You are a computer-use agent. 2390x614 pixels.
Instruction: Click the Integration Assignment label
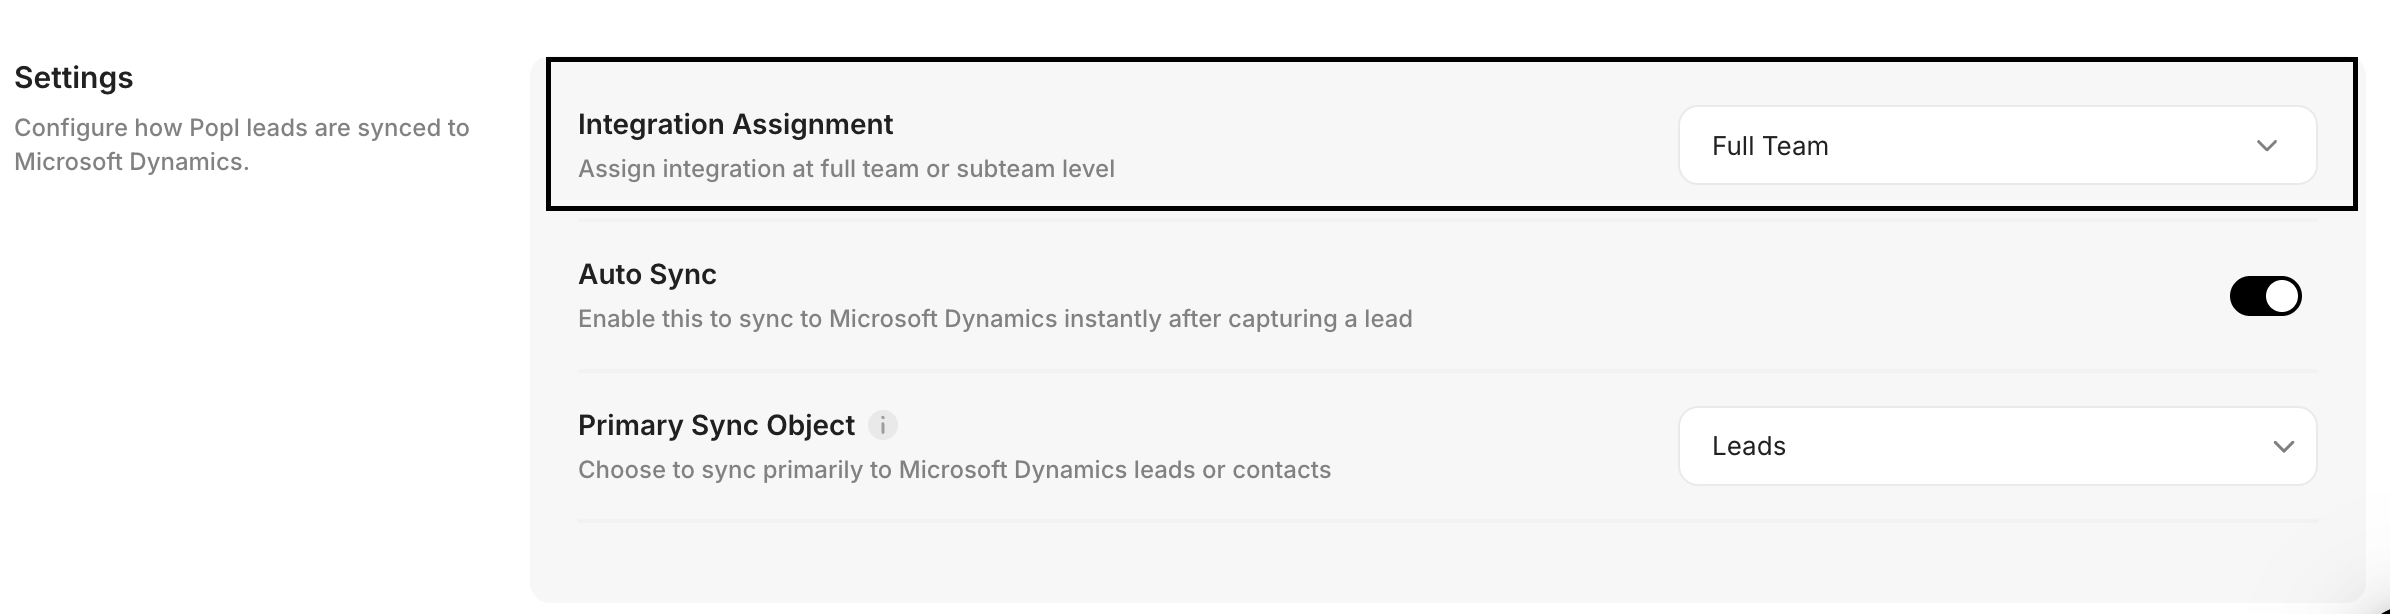coord(735,124)
